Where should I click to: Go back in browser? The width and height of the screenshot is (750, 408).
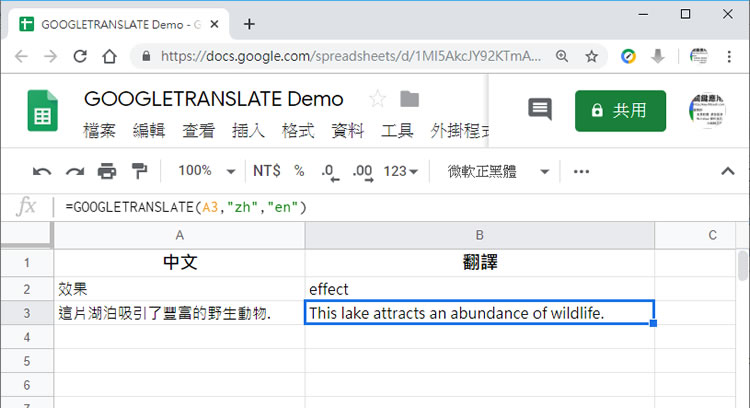21,56
